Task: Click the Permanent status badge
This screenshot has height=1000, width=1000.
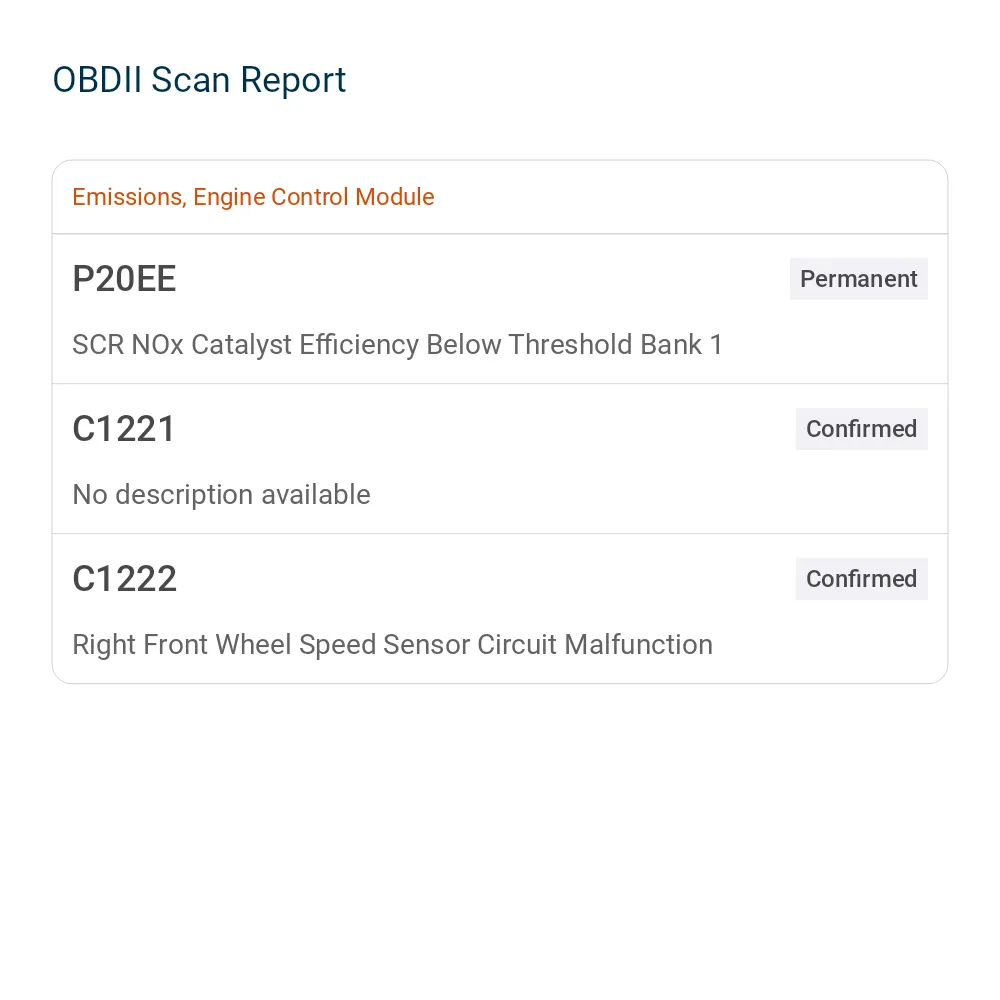Action: point(858,279)
